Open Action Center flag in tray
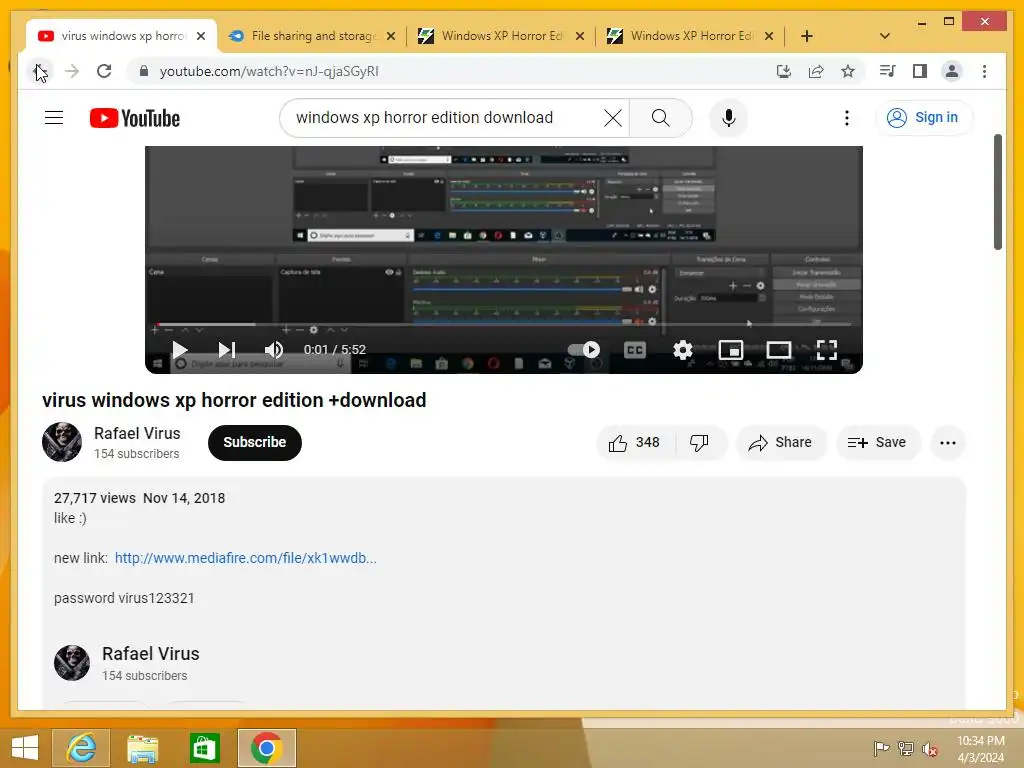This screenshot has width=1024, height=768. point(881,748)
